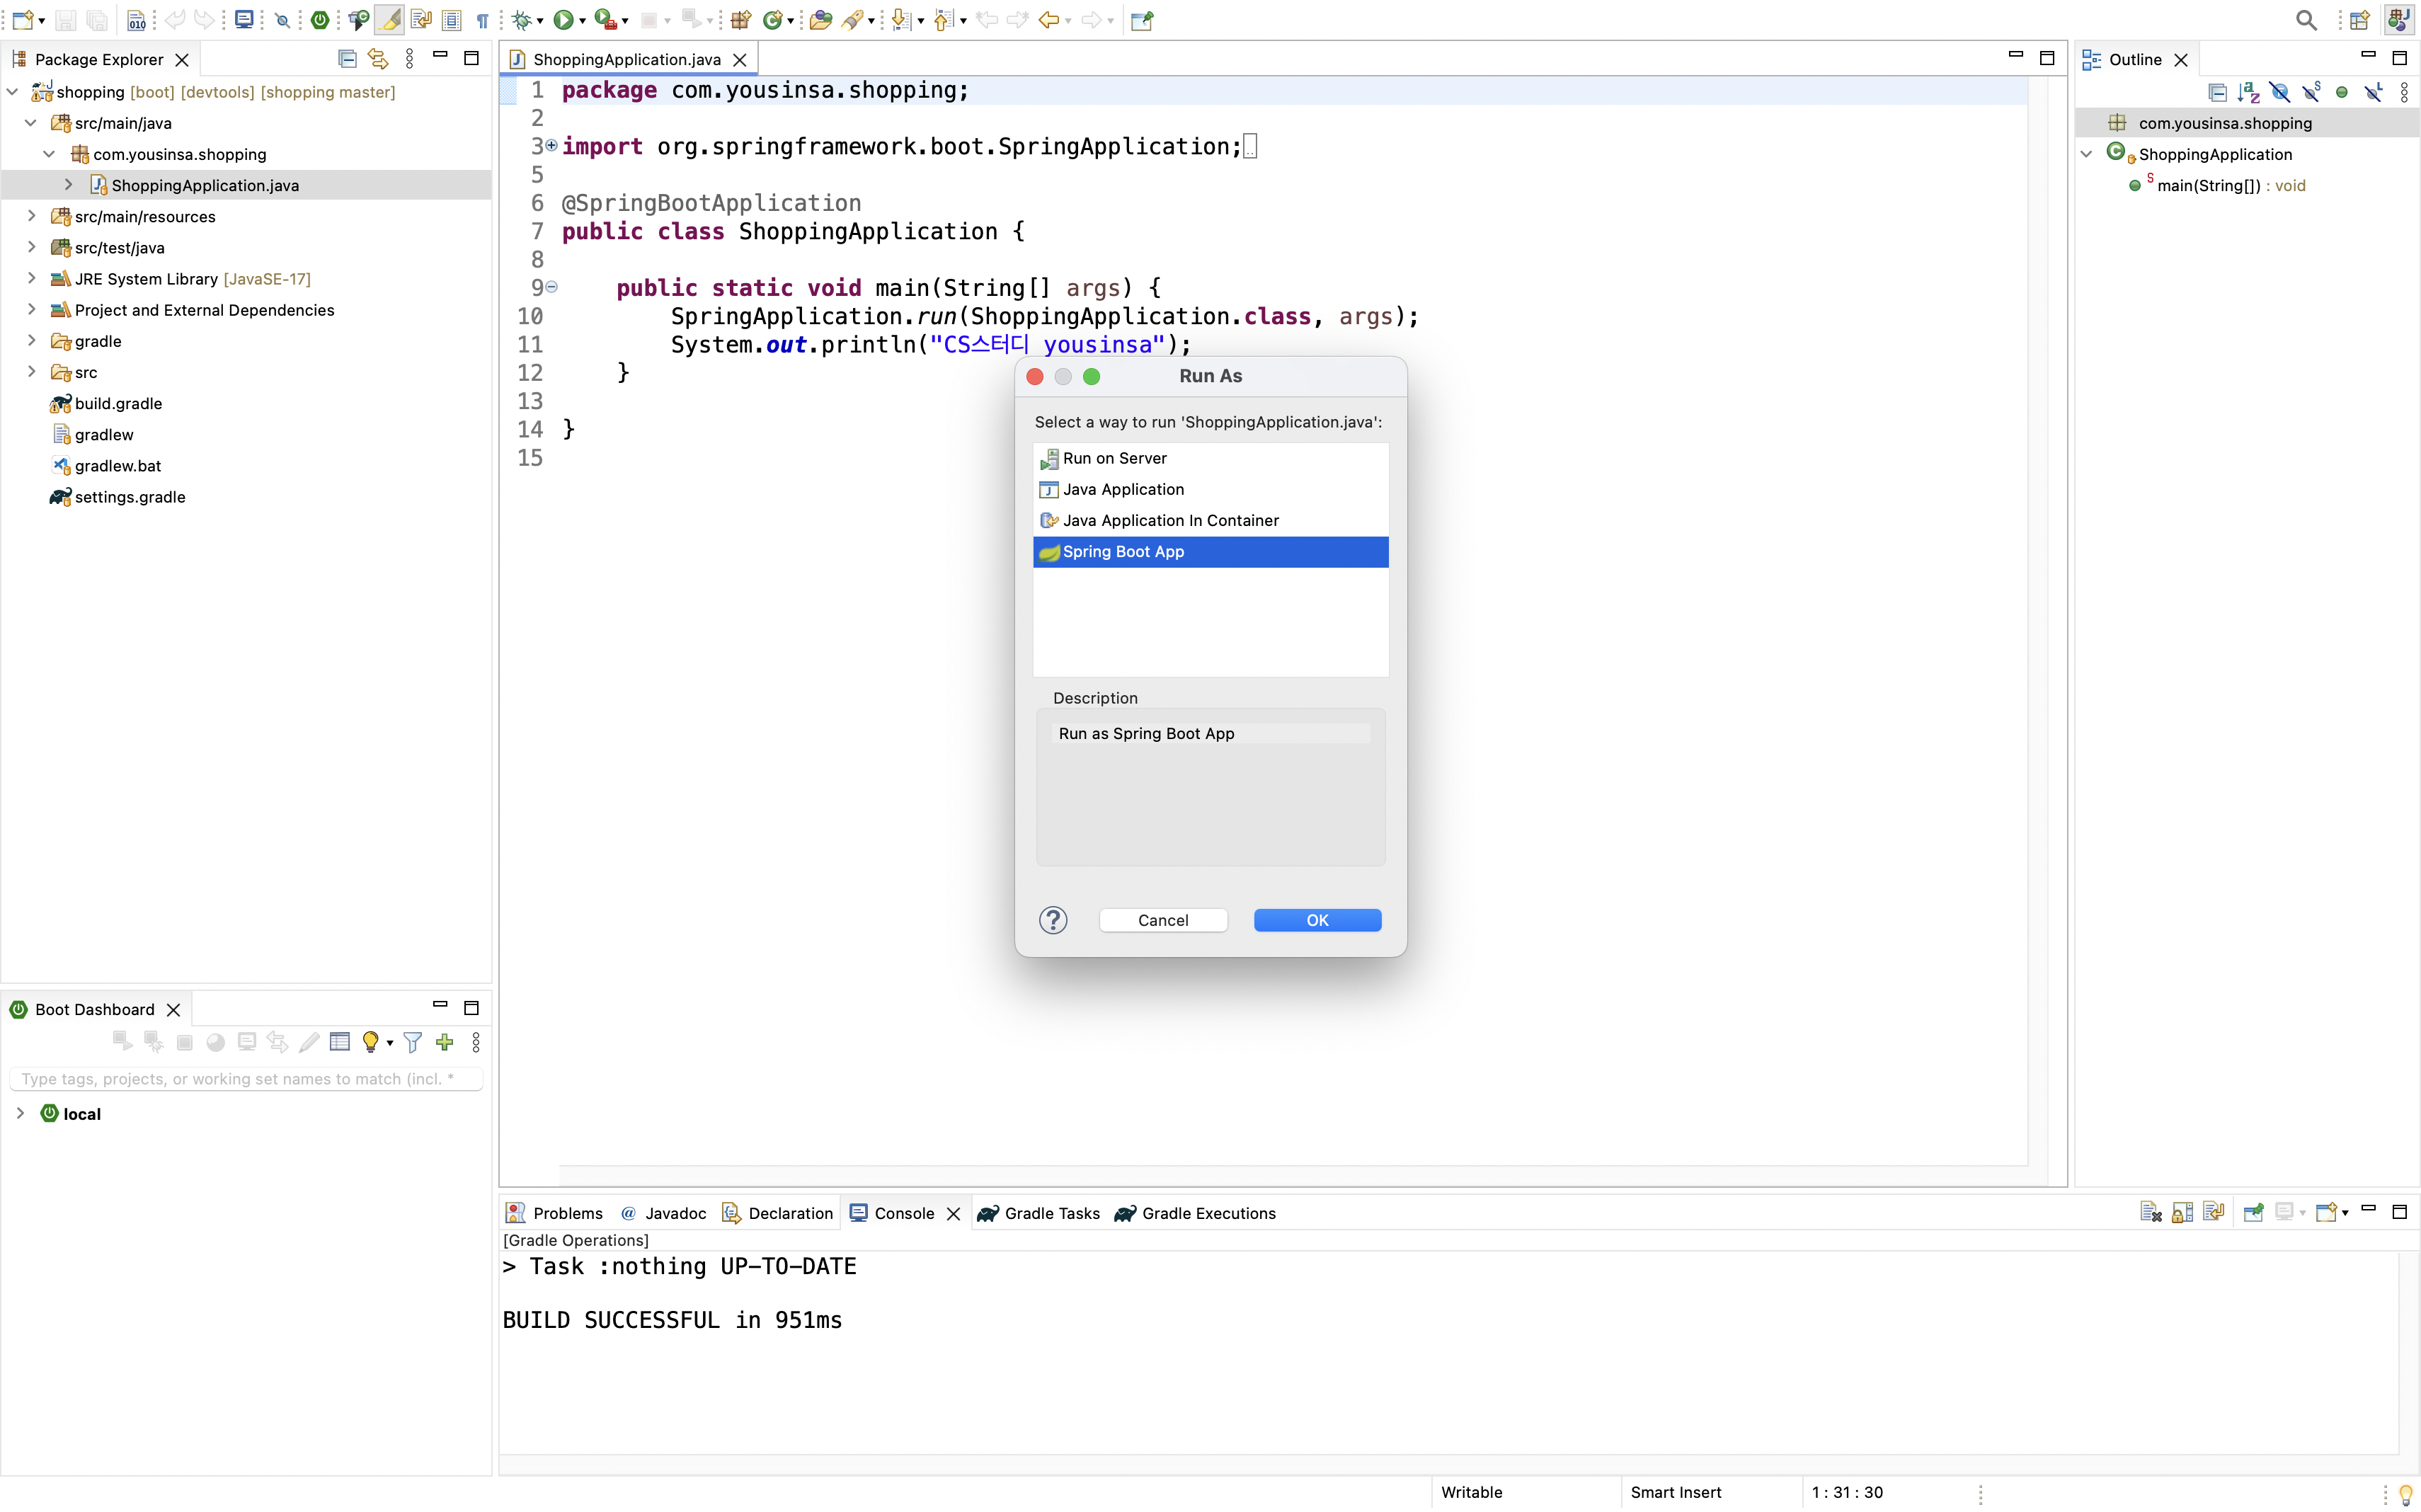Click the Debug toolbar icon
The image size is (2421, 1512).
(521, 20)
